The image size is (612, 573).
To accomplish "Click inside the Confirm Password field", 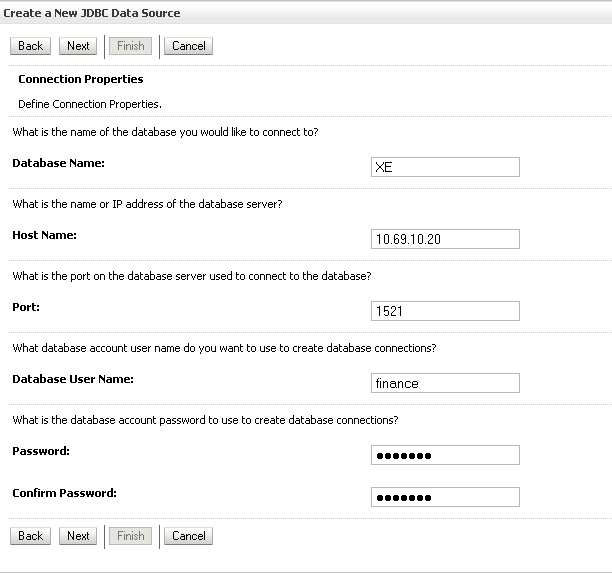I will click(445, 497).
